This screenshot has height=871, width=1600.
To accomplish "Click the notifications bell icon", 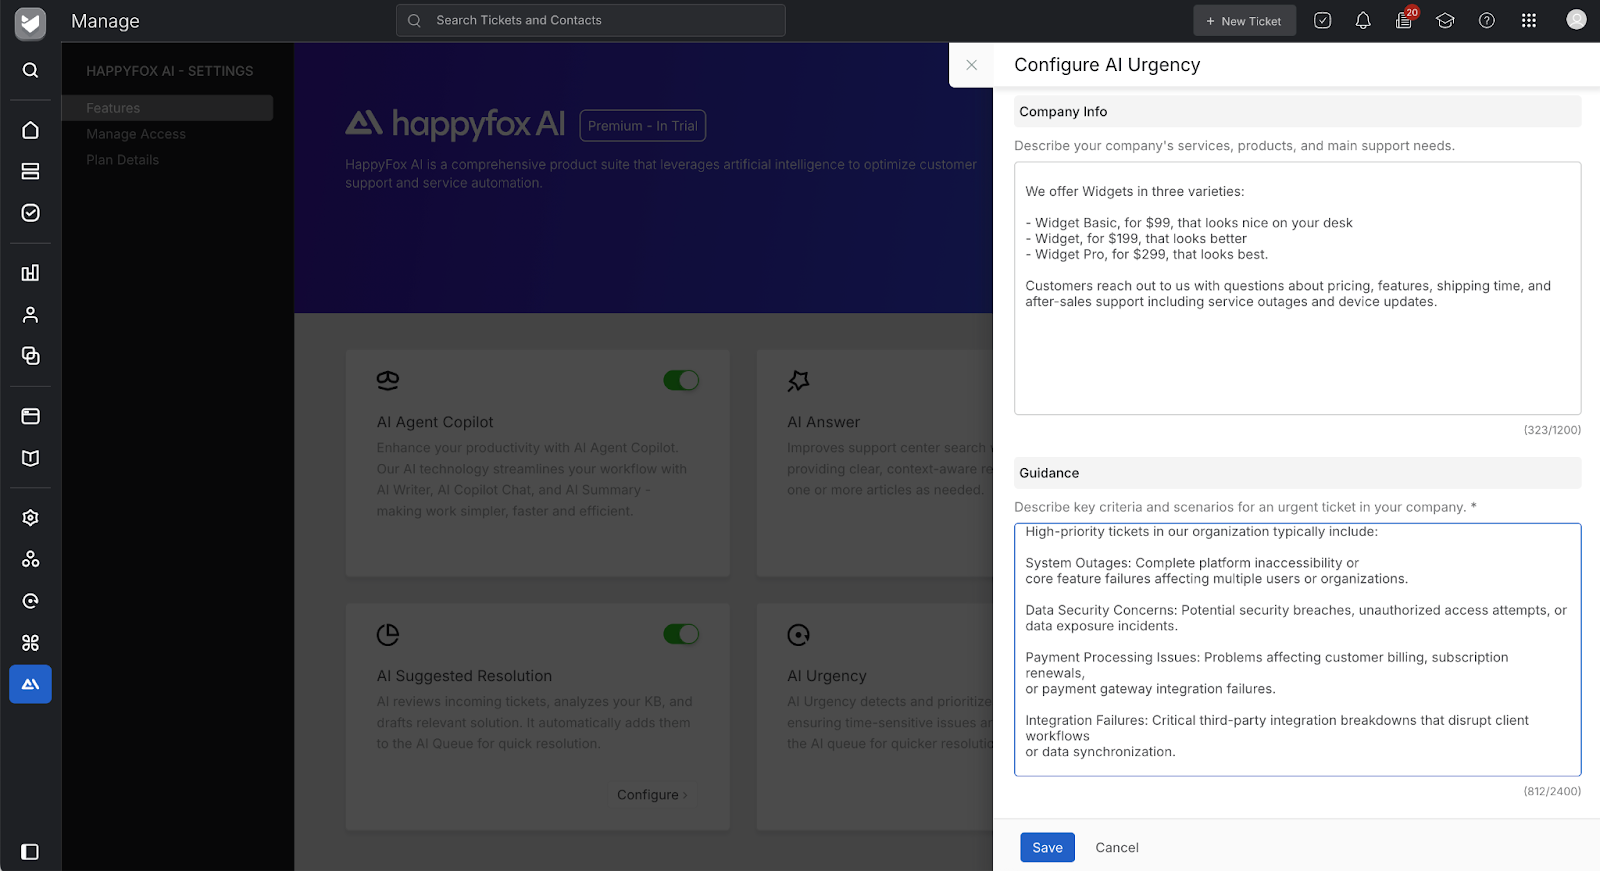I will [1363, 21].
